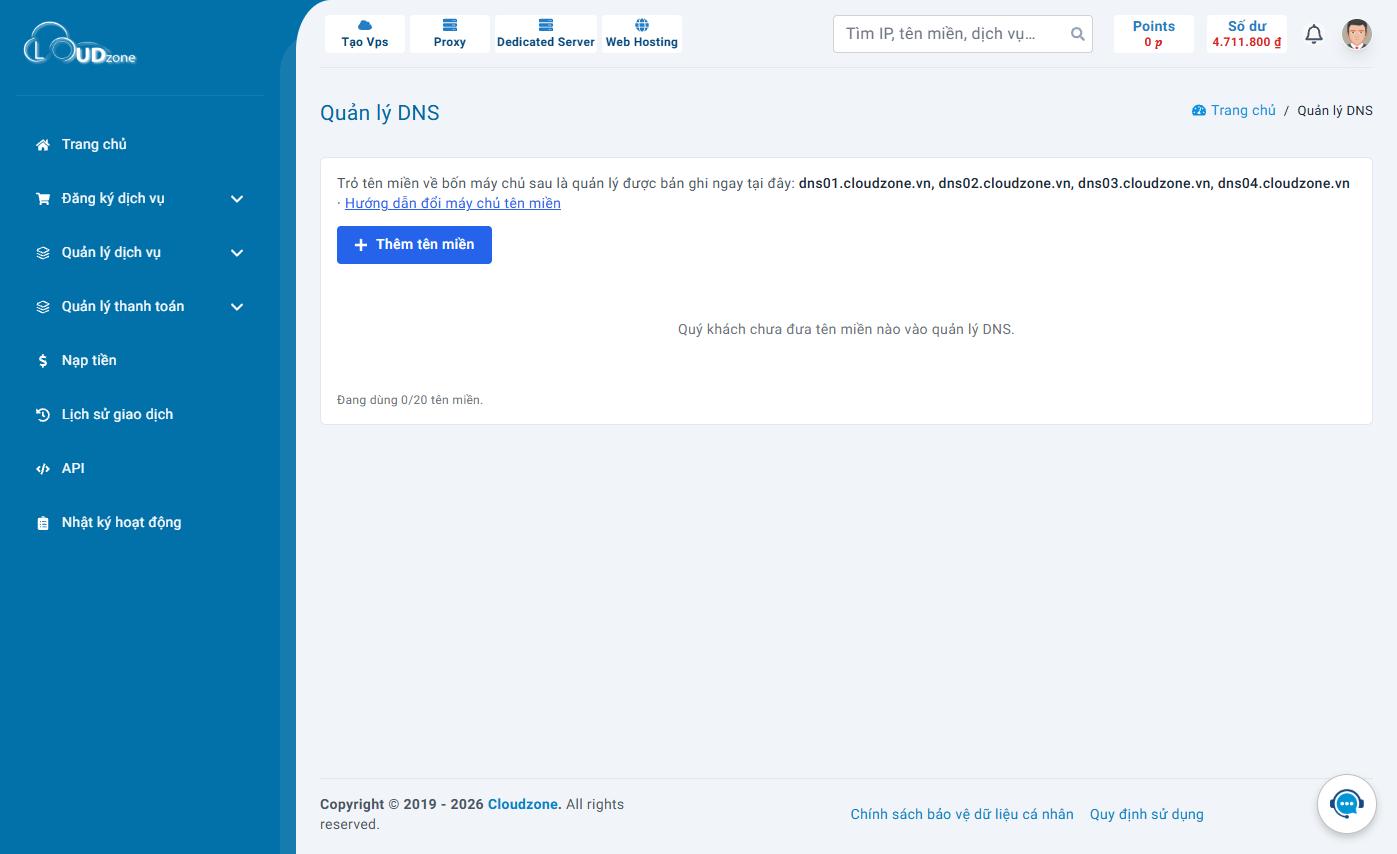This screenshot has width=1397, height=854.
Task: Open the Points balance box
Action: pyautogui.click(x=1154, y=34)
